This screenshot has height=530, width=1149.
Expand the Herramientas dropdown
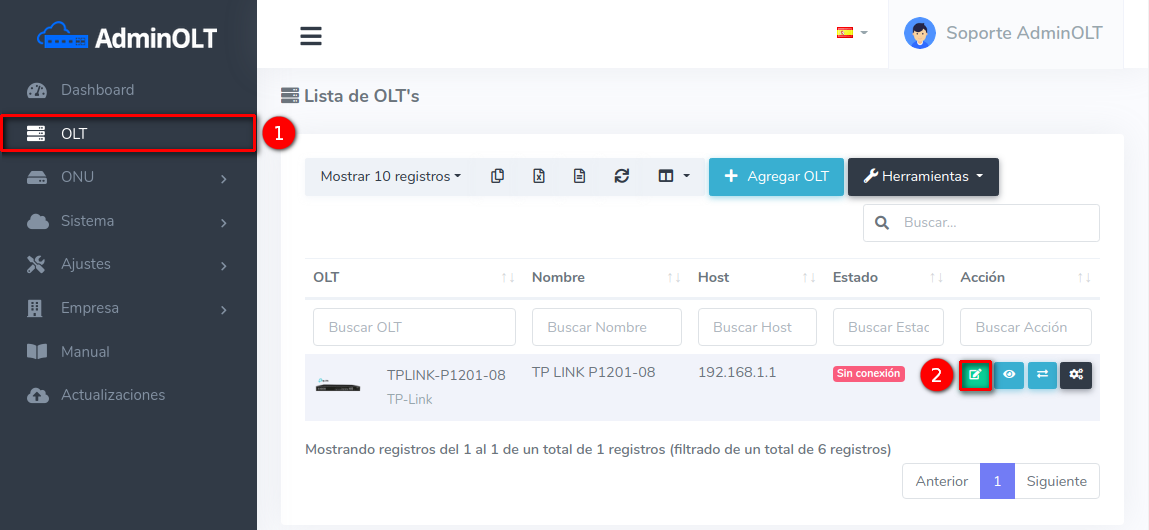pyautogui.click(x=922, y=176)
